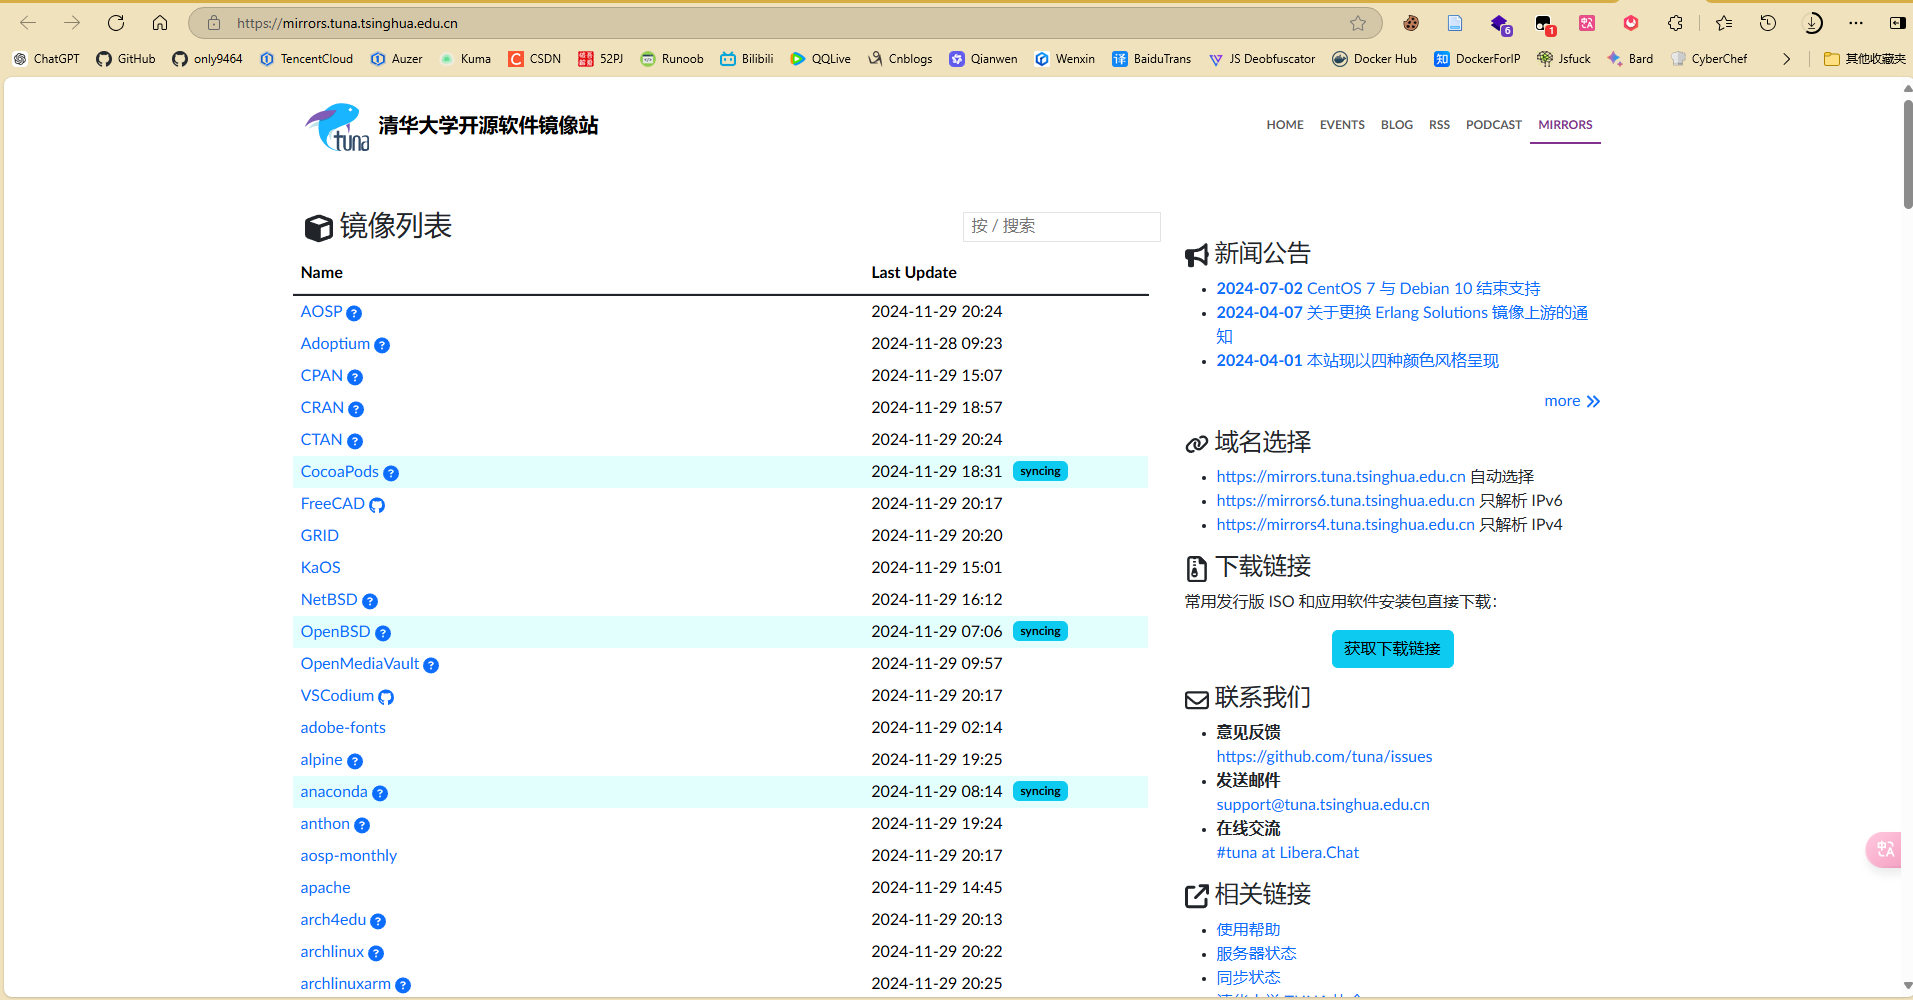Viewport: 1913px width, 1000px height.
Task: Open the KaOS mirror link
Action: (321, 568)
